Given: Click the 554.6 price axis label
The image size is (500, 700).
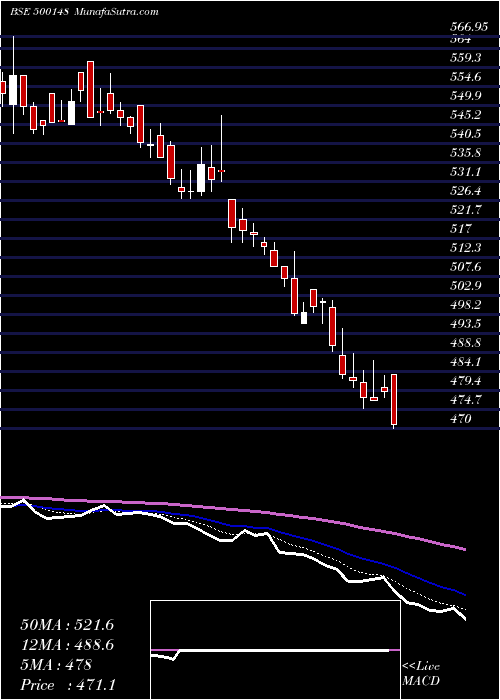Looking at the screenshot, I should tap(465, 77).
